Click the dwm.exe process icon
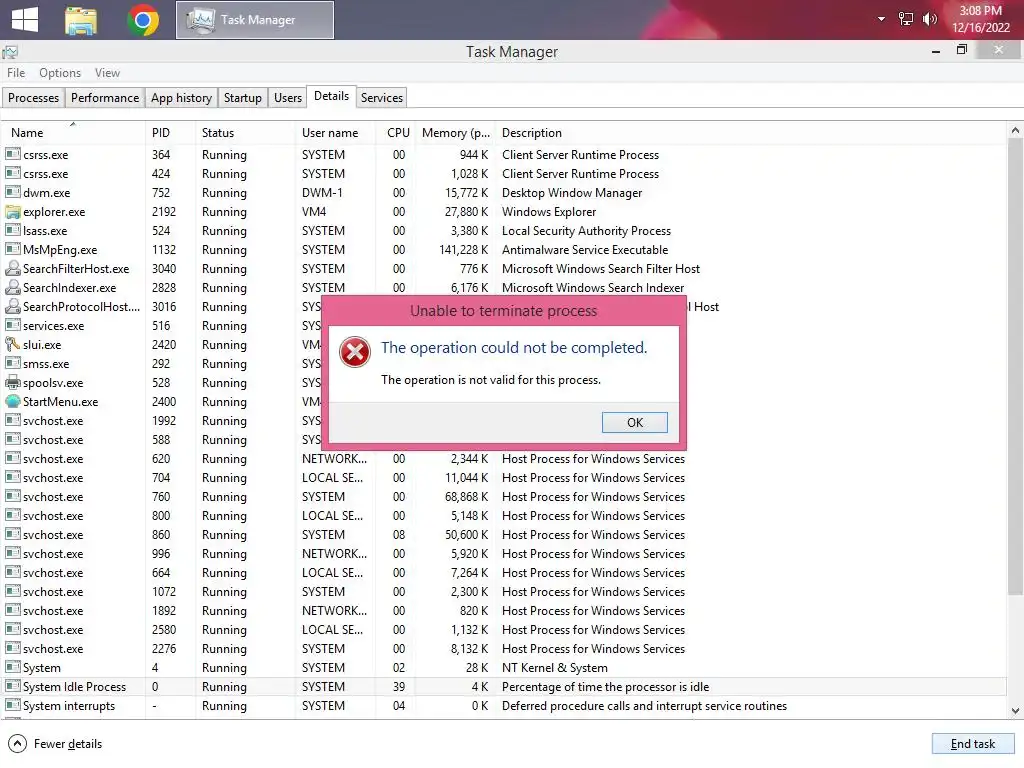The height and width of the screenshot is (768, 1024). pyautogui.click(x=12, y=193)
